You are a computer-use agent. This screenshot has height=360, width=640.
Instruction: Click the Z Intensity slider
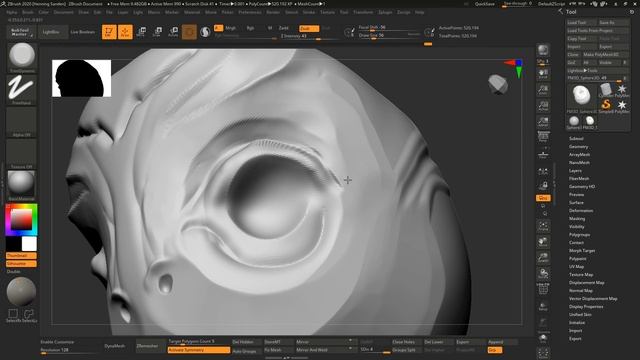[309, 36]
